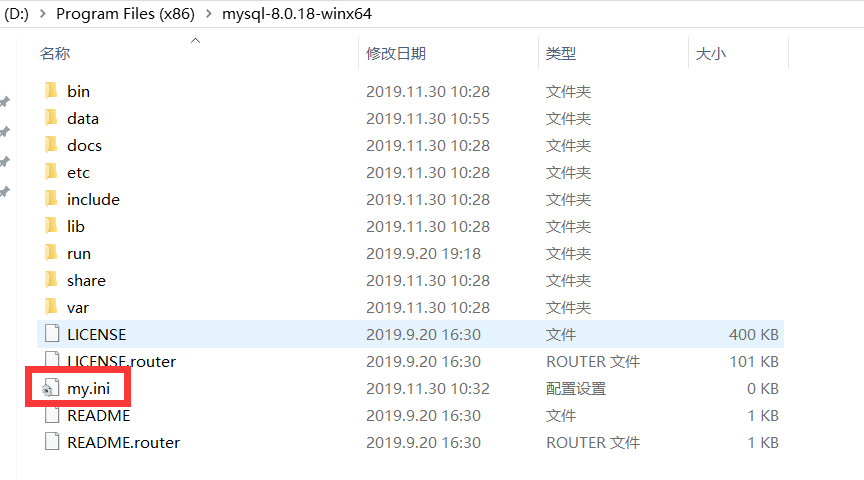864x480 pixels.
Task: Click the docs folder icon
Action: click(51, 144)
